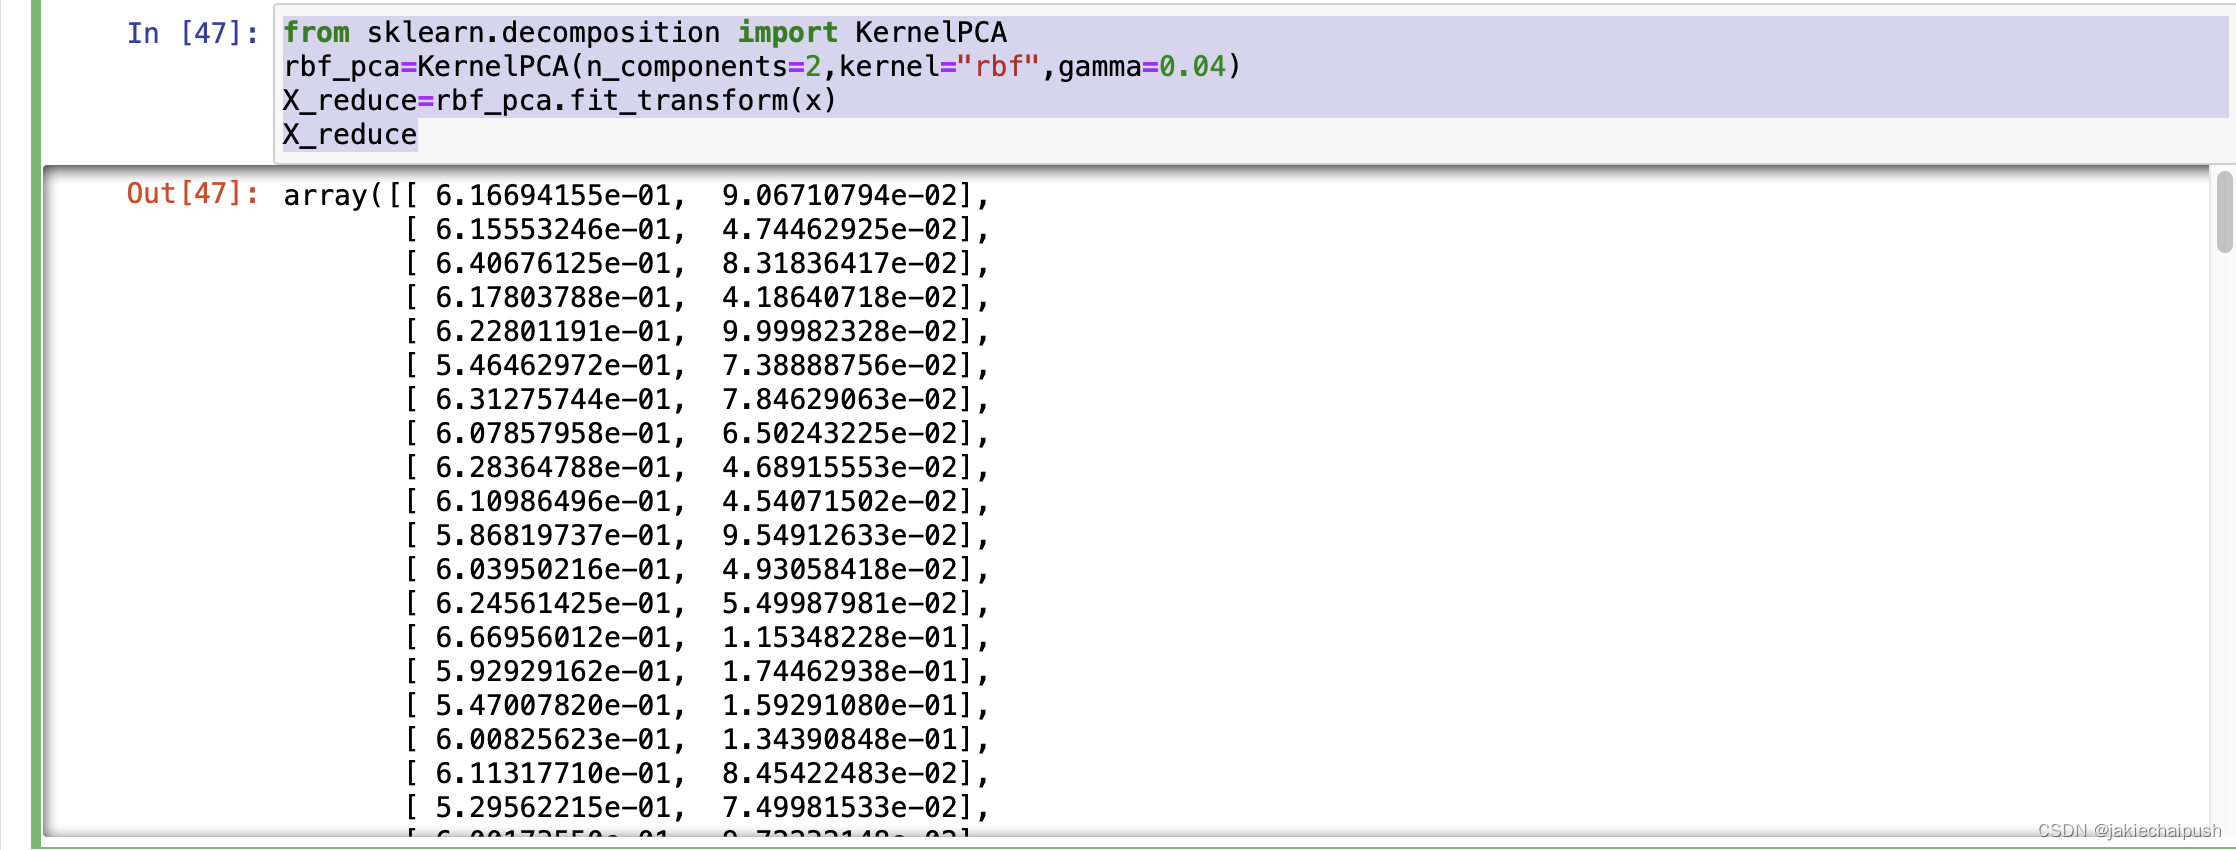Click the value 6.16694155e-01 in output
The width and height of the screenshot is (2236, 850).
(x=553, y=195)
